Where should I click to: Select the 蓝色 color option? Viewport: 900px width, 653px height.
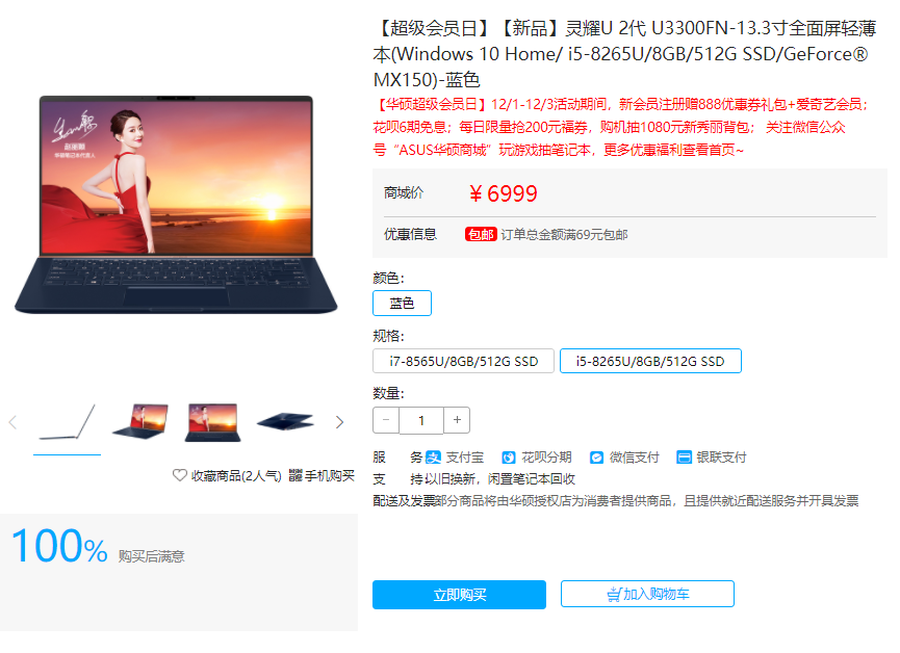pos(402,303)
